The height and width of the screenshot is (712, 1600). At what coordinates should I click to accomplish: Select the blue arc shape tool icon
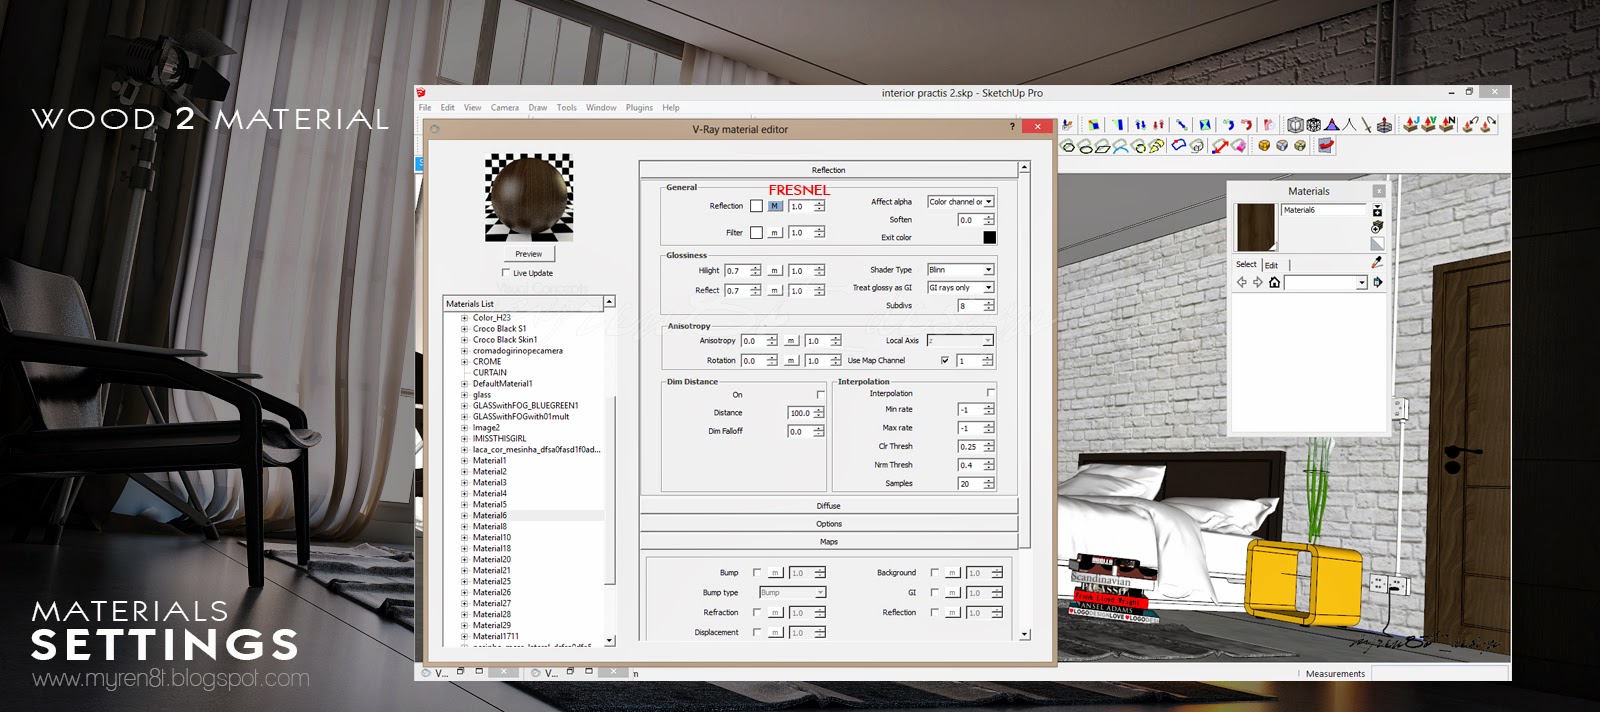point(1121,146)
